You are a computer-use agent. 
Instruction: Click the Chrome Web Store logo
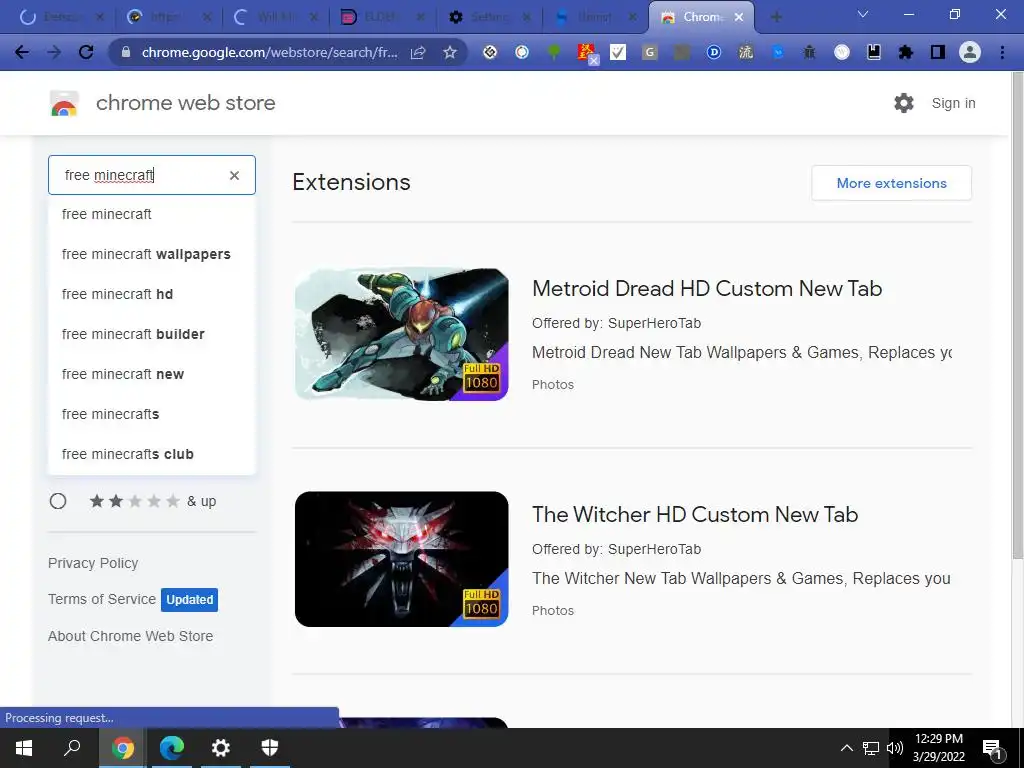(x=64, y=103)
